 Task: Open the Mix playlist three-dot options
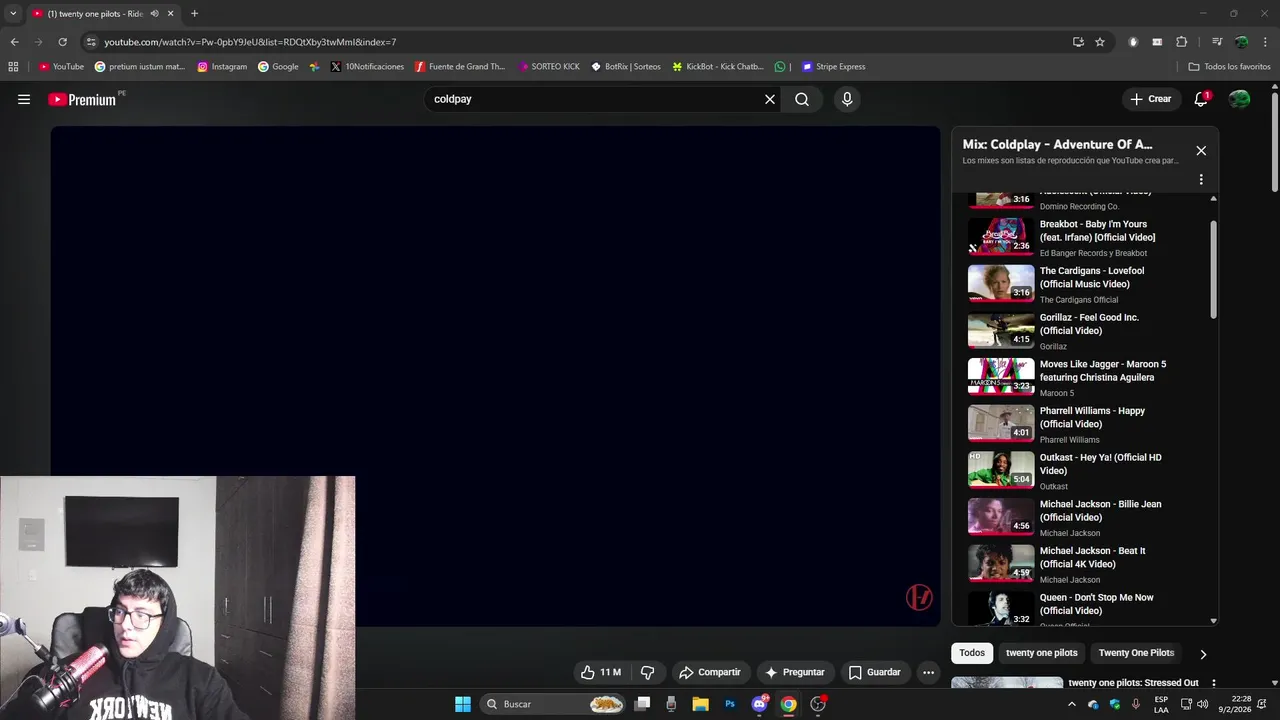click(1201, 180)
